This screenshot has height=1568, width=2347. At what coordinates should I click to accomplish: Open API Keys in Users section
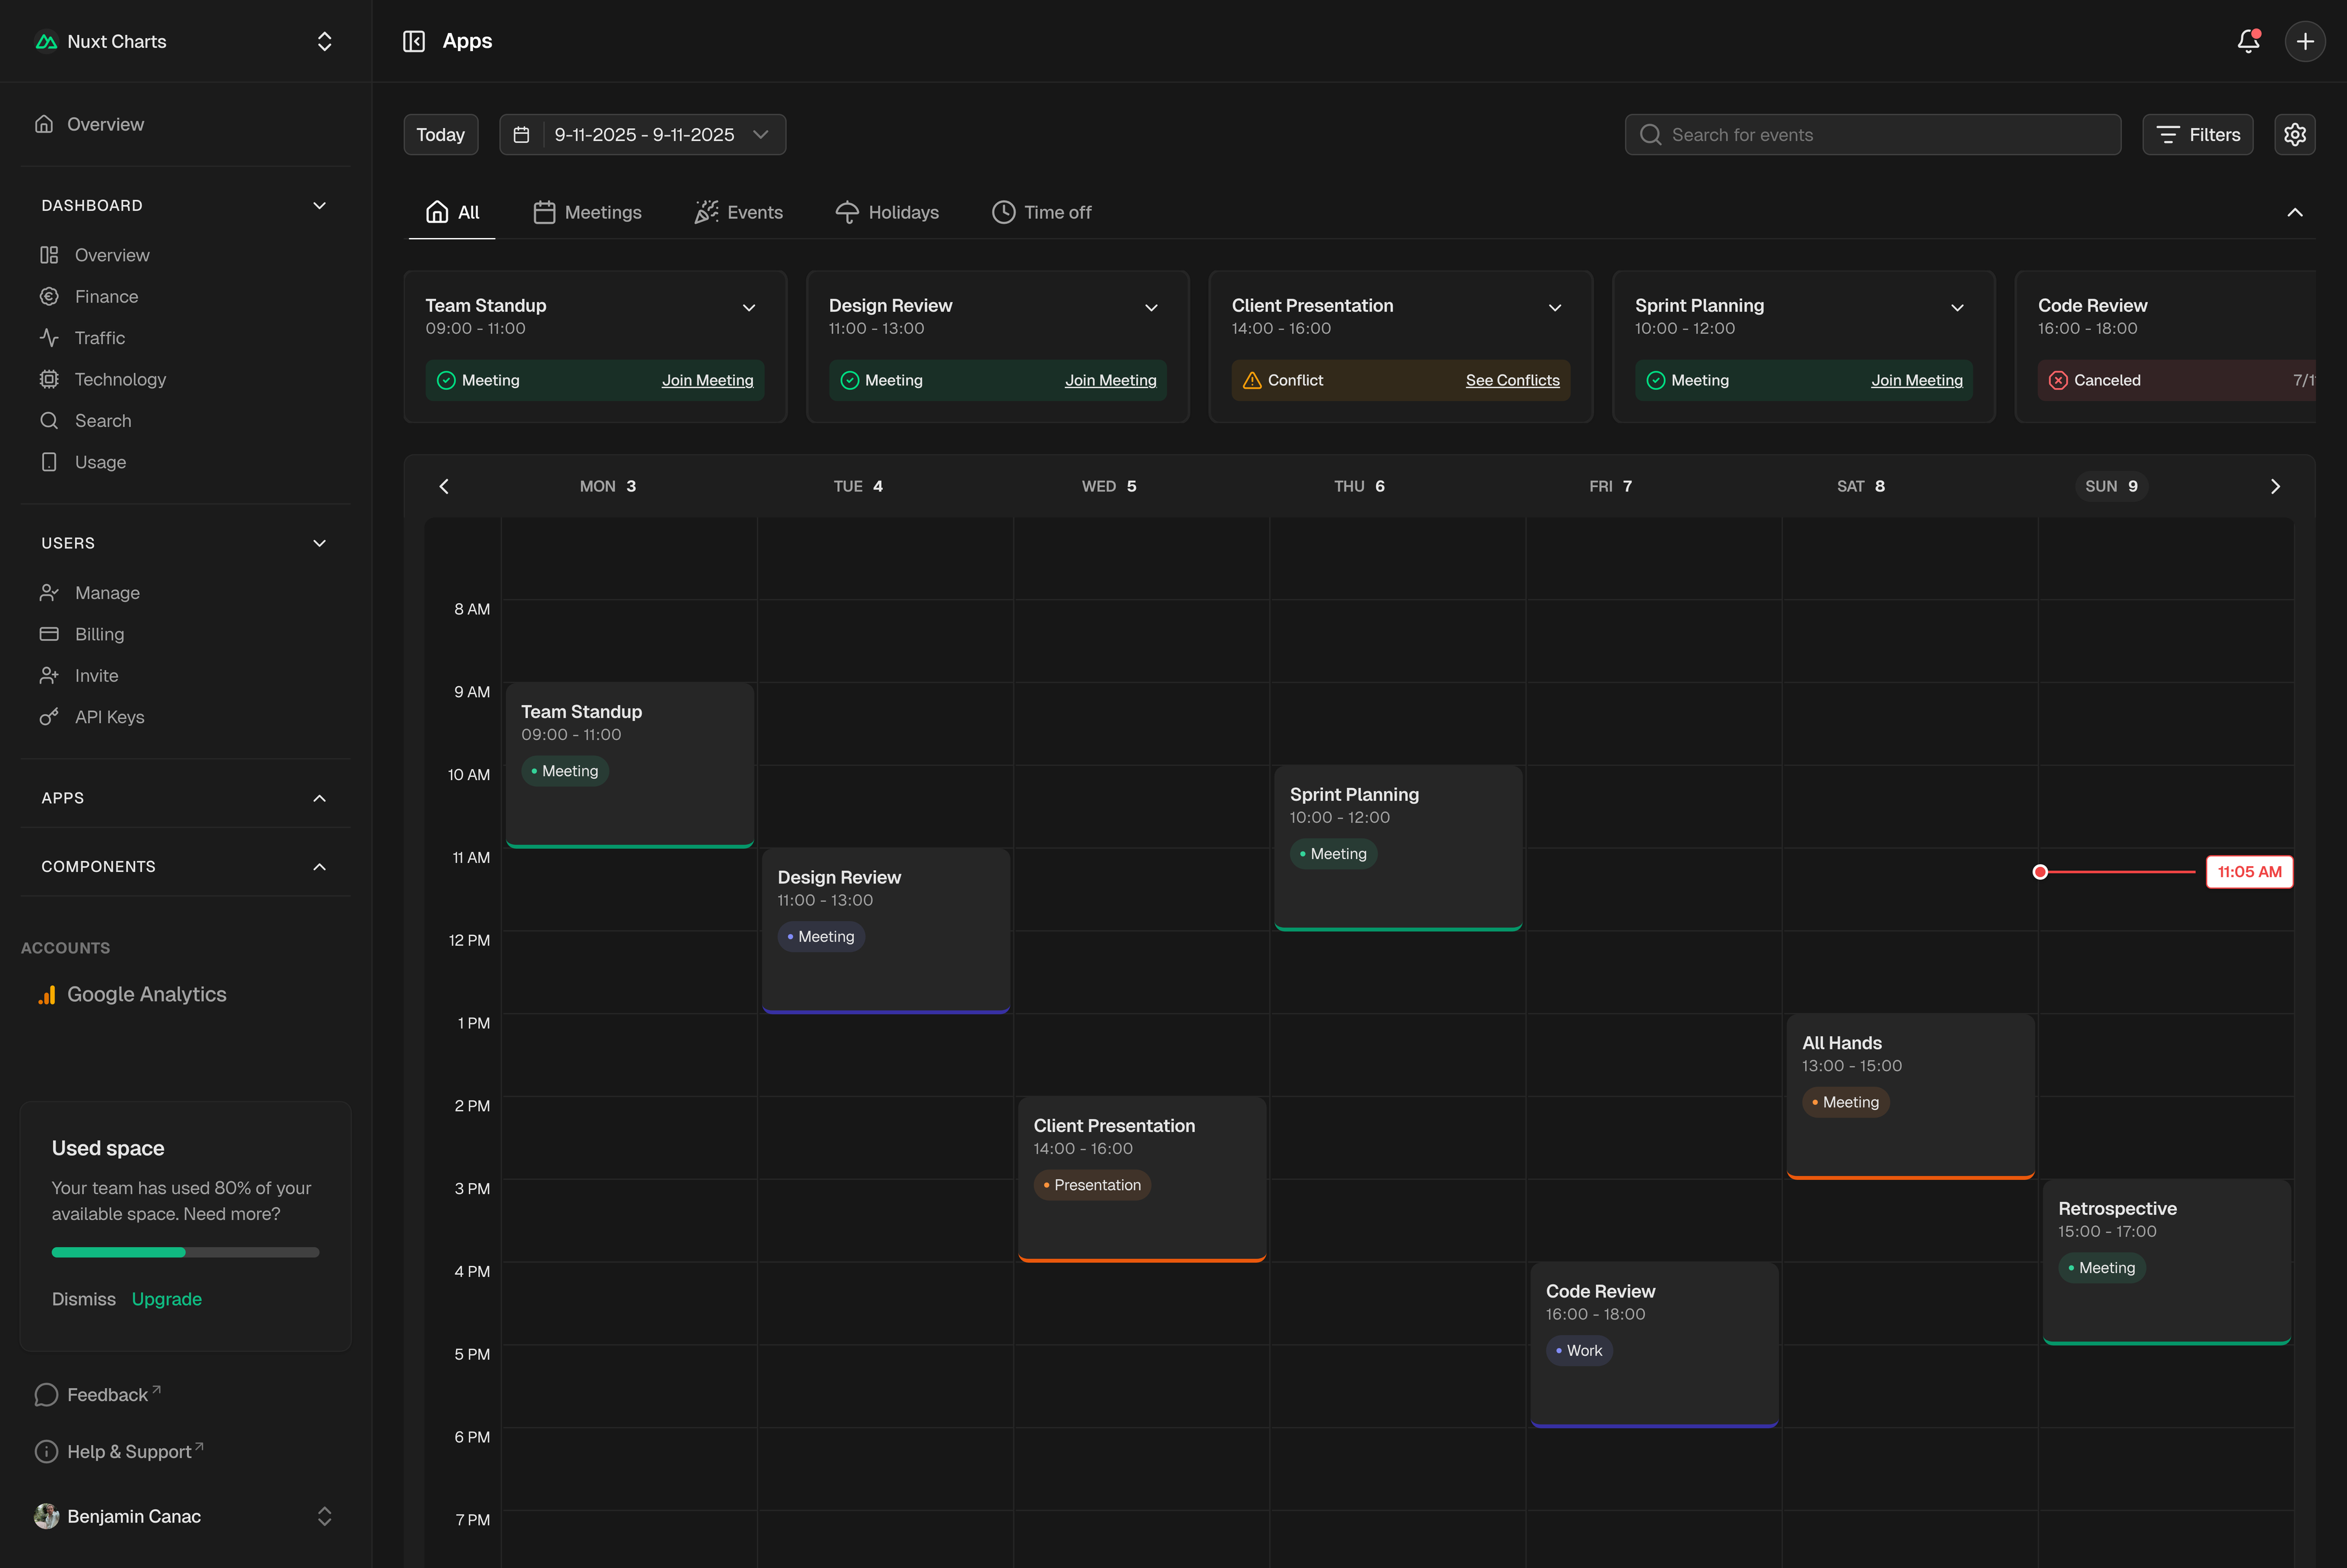109,717
